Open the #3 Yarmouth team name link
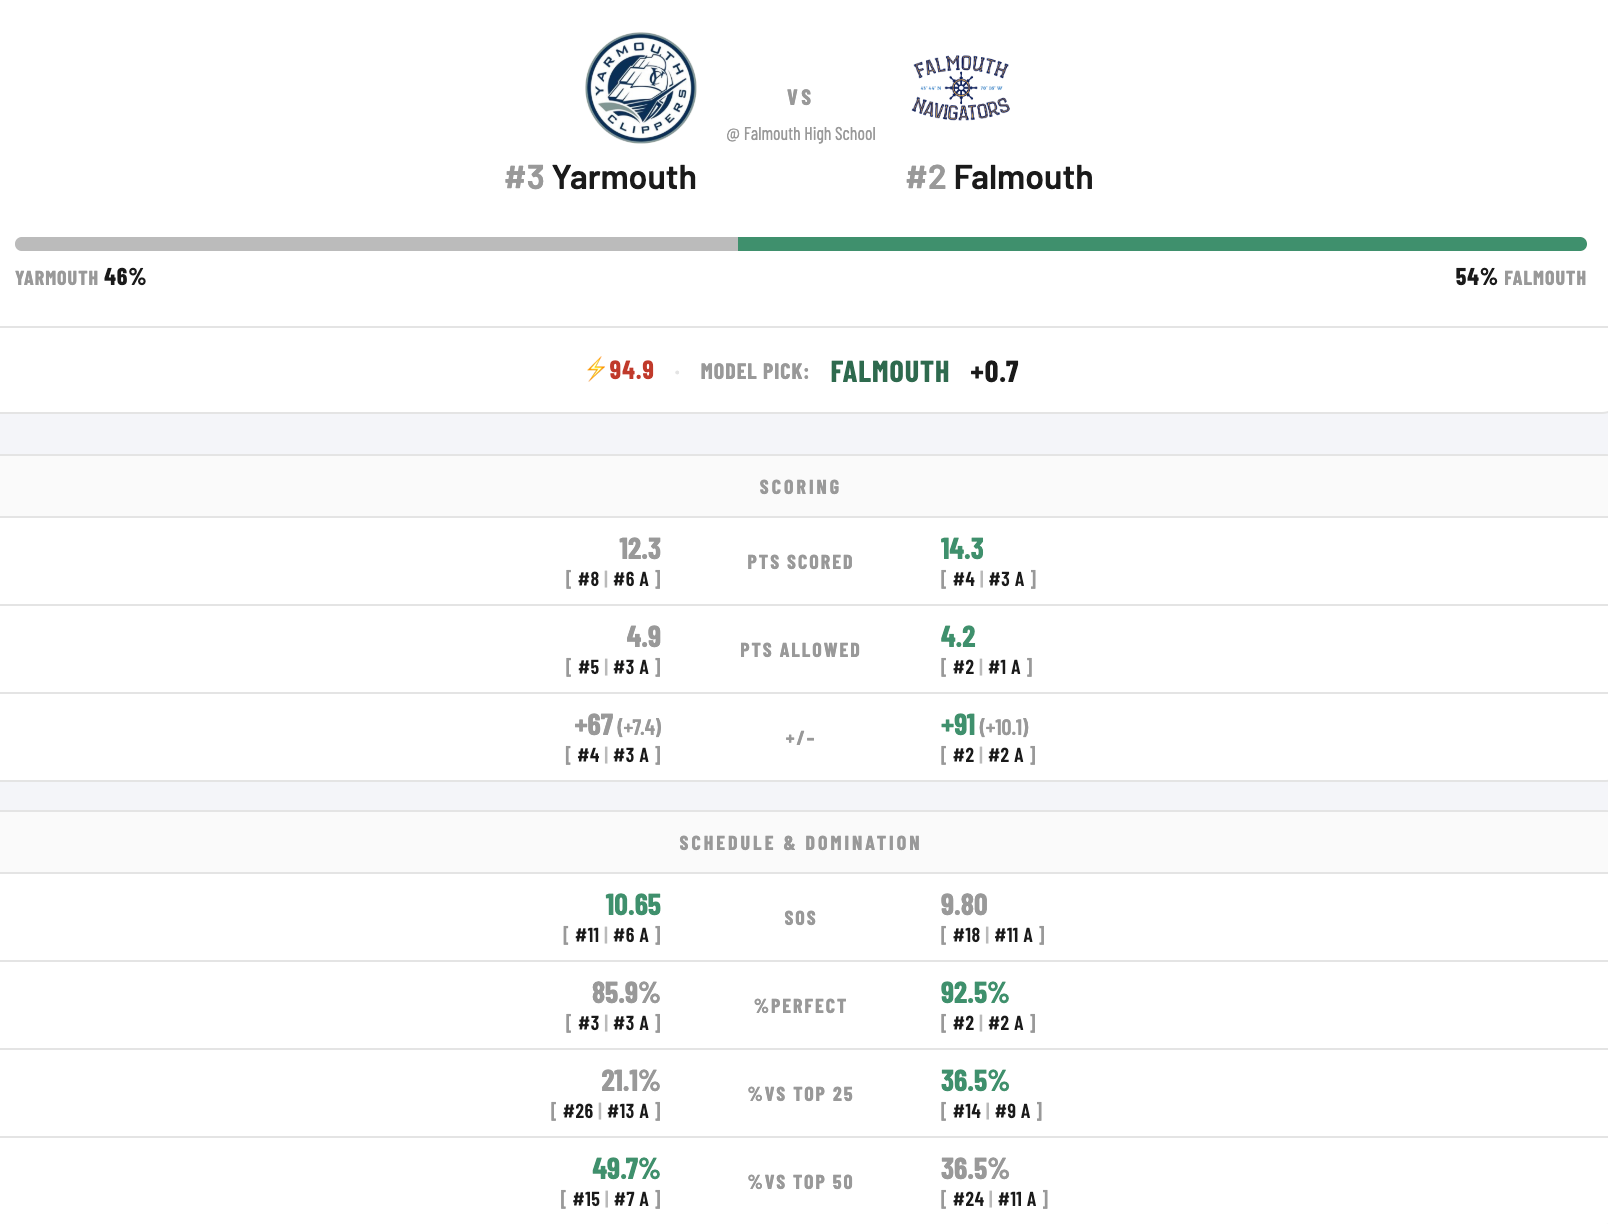This screenshot has height=1224, width=1608. click(x=600, y=177)
